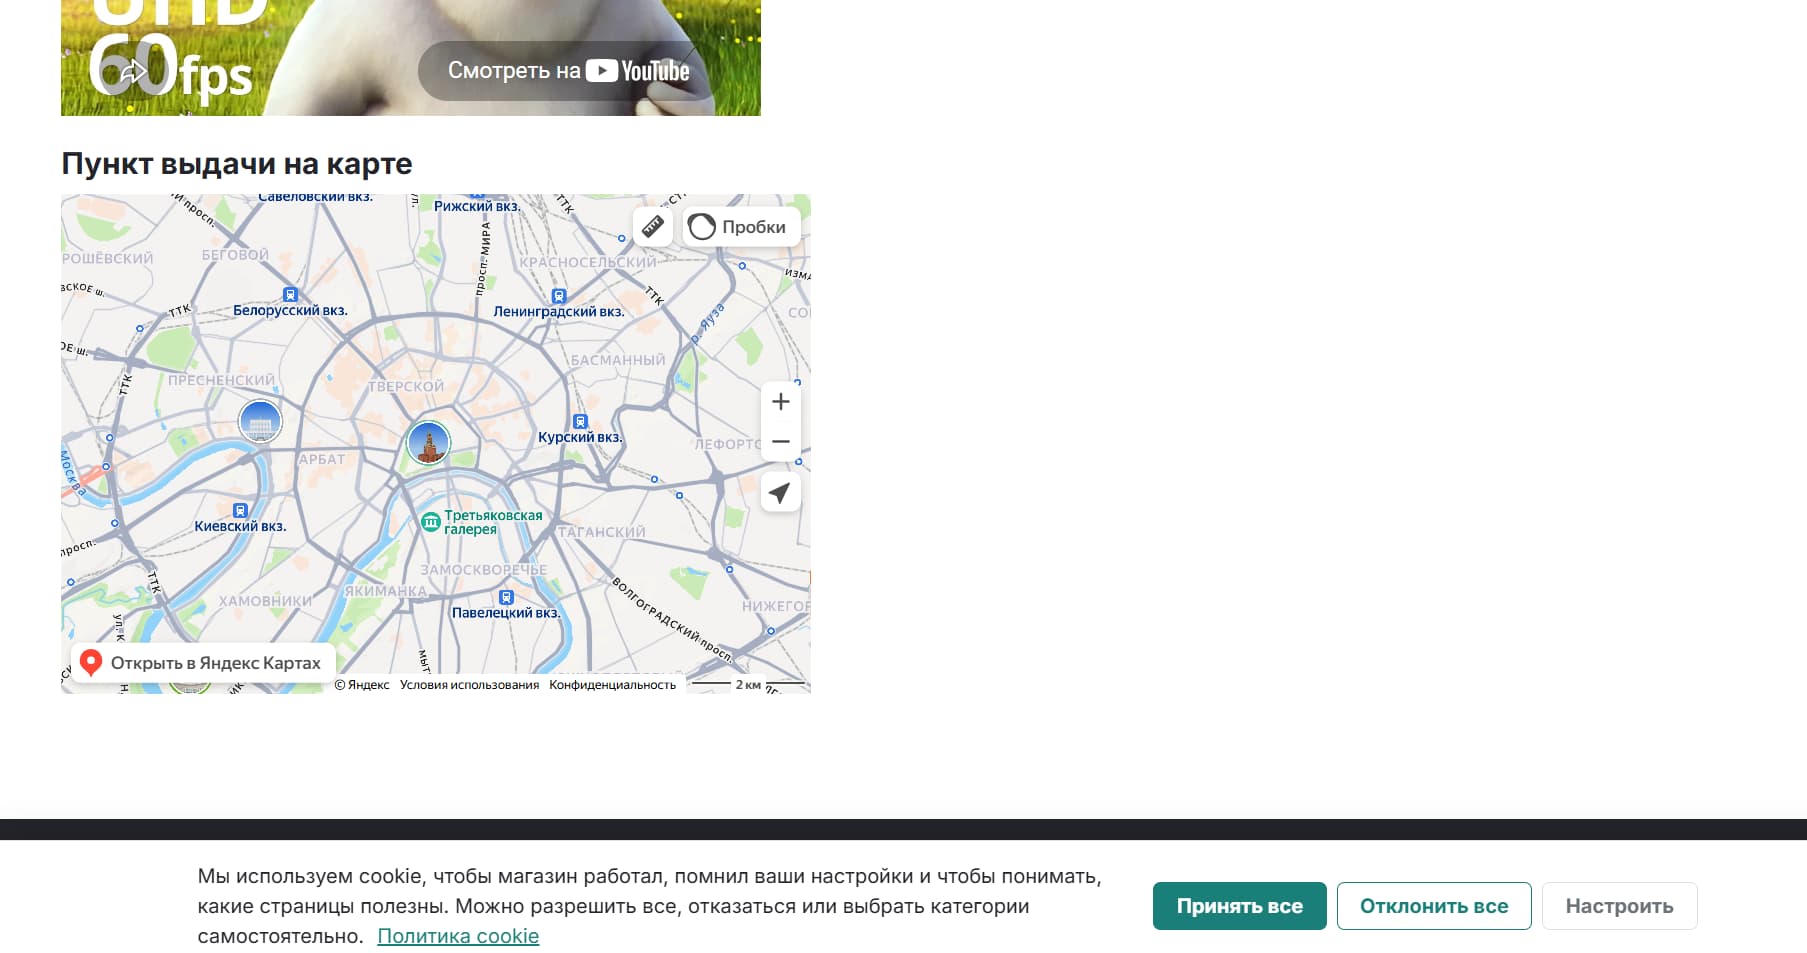Decline cookies with Отклонить все
The width and height of the screenshot is (1807, 953).
click(1434, 906)
